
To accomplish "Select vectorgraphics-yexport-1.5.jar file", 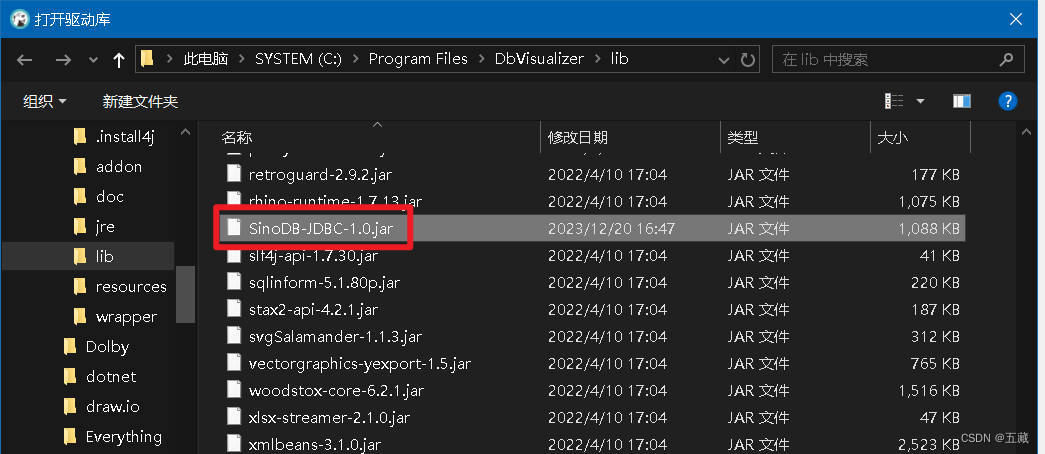I will point(360,363).
